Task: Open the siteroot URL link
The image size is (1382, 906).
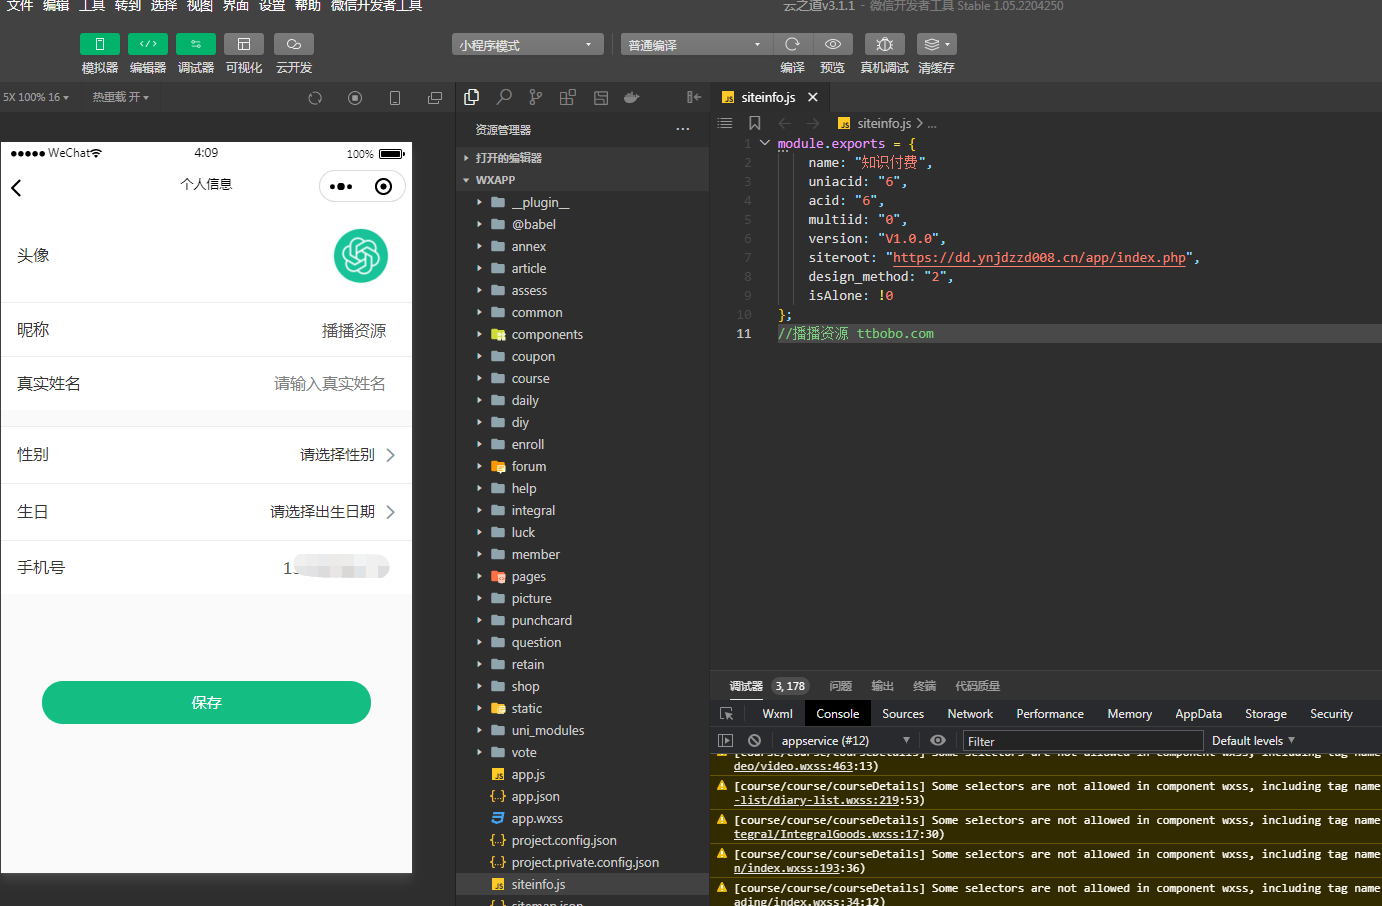Action: (x=1040, y=258)
